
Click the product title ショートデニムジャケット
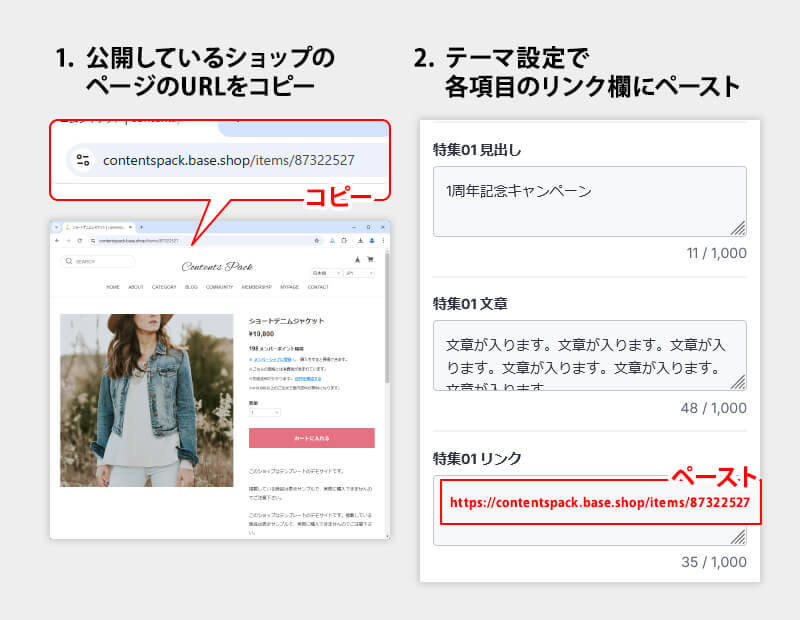[286, 321]
